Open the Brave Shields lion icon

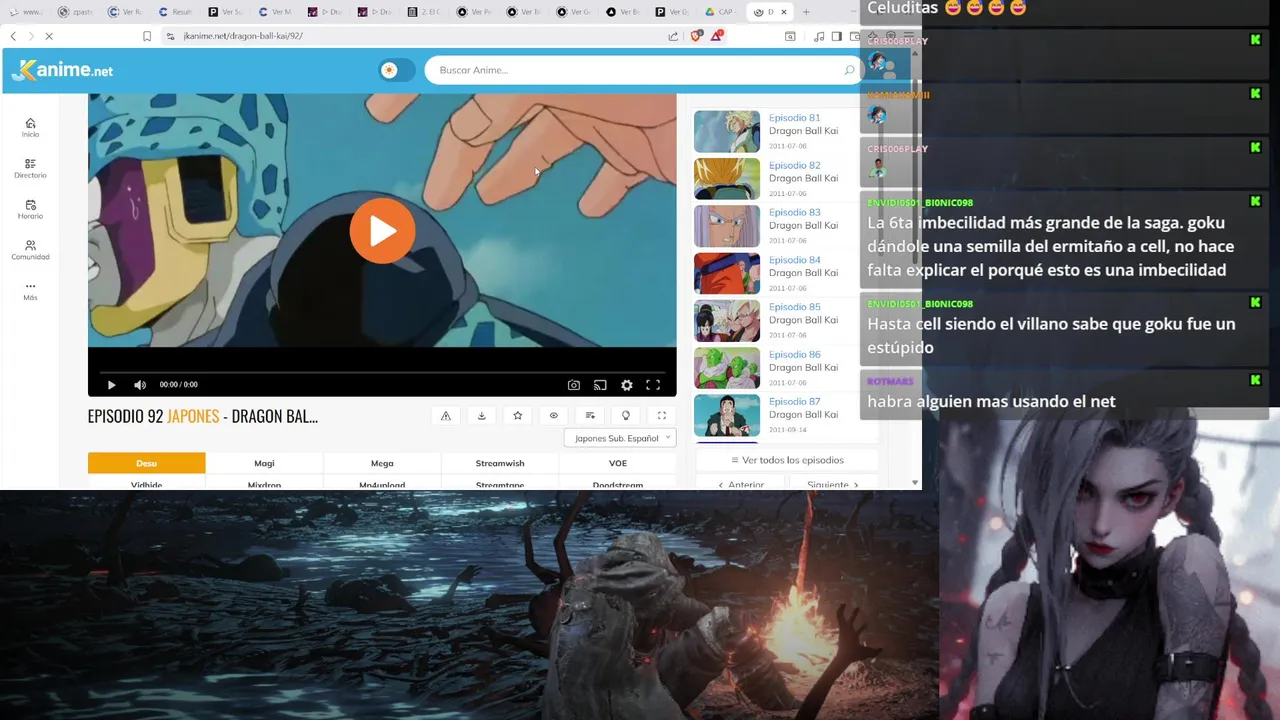coord(697,36)
